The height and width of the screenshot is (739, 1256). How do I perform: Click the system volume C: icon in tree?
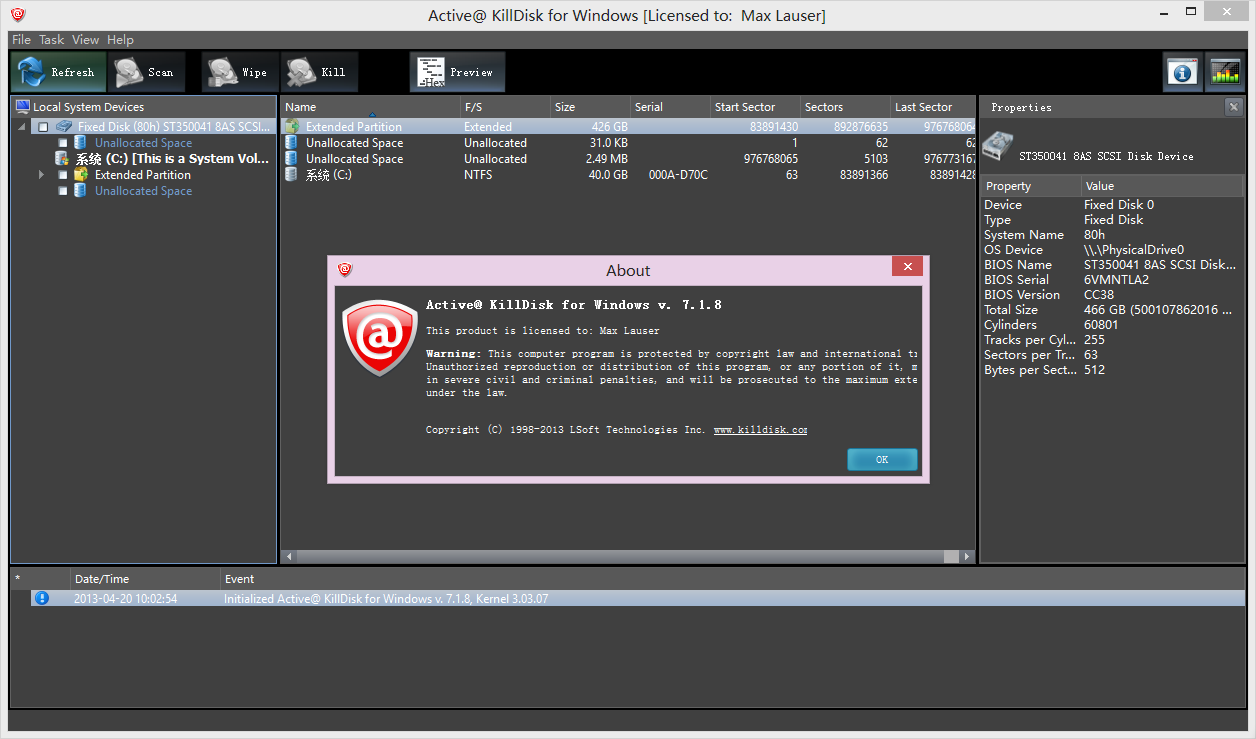coord(62,159)
